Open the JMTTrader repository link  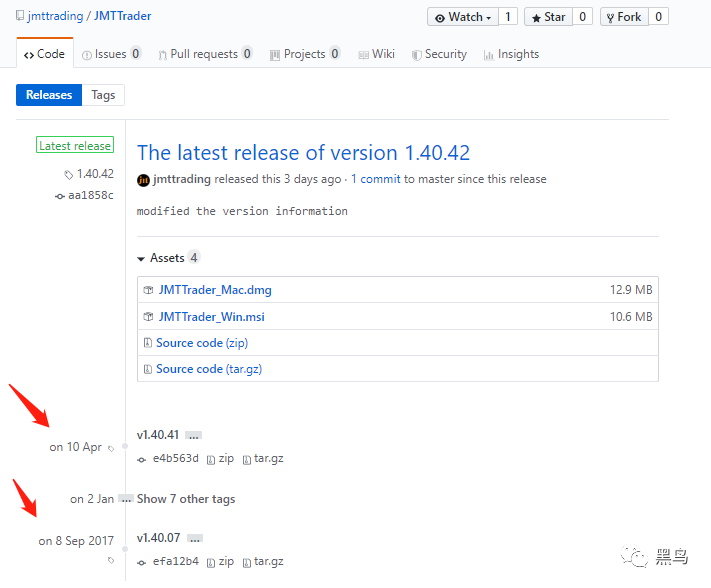[122, 16]
